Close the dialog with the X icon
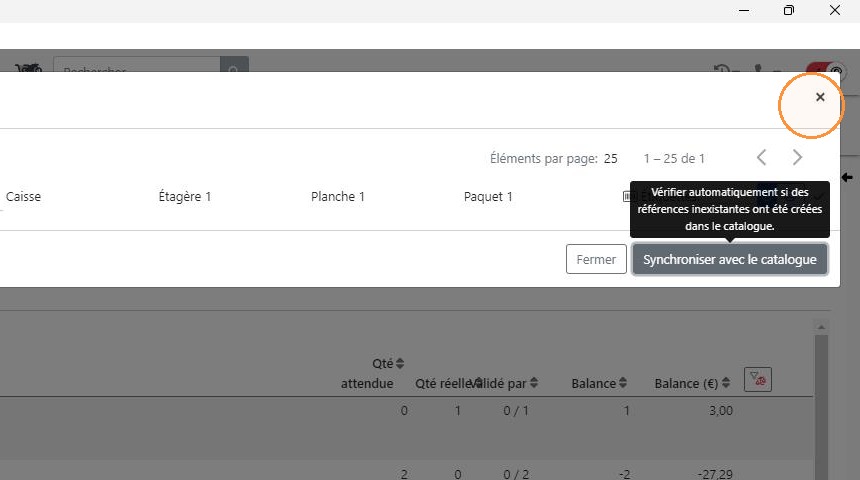Viewport: 860px width, 480px height. 820,97
